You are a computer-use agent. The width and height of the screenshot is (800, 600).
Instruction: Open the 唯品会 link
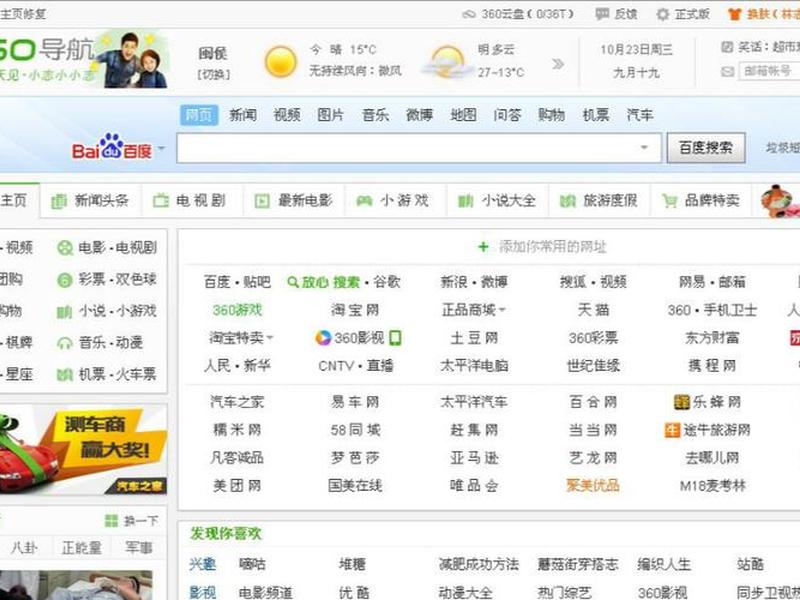tap(474, 485)
